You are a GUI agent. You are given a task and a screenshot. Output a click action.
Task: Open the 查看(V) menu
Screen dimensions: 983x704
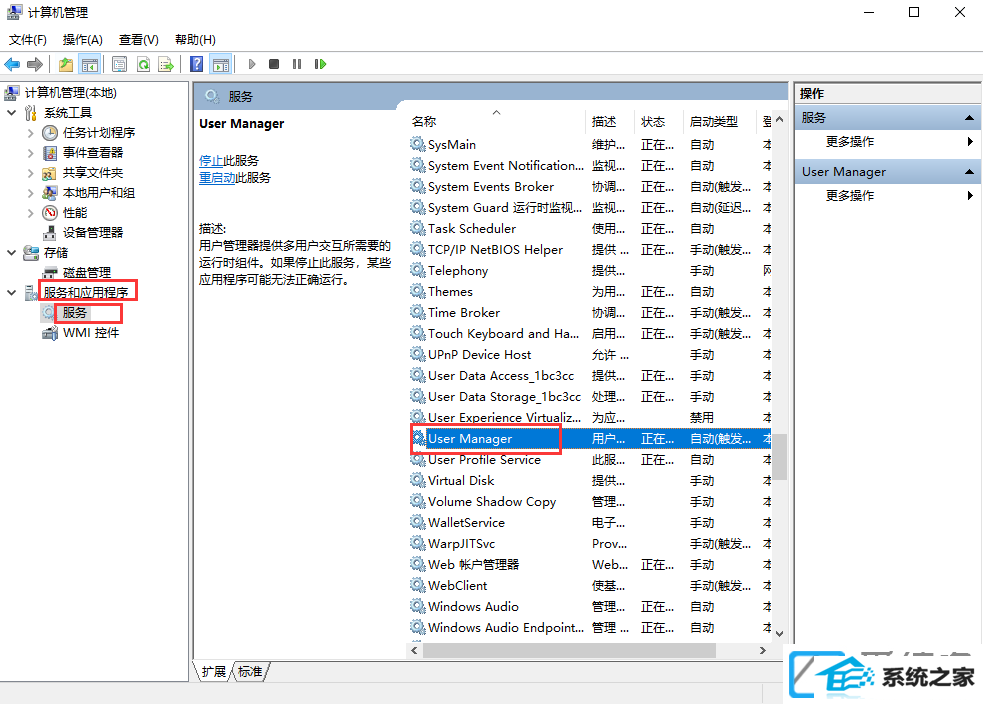(x=139, y=40)
